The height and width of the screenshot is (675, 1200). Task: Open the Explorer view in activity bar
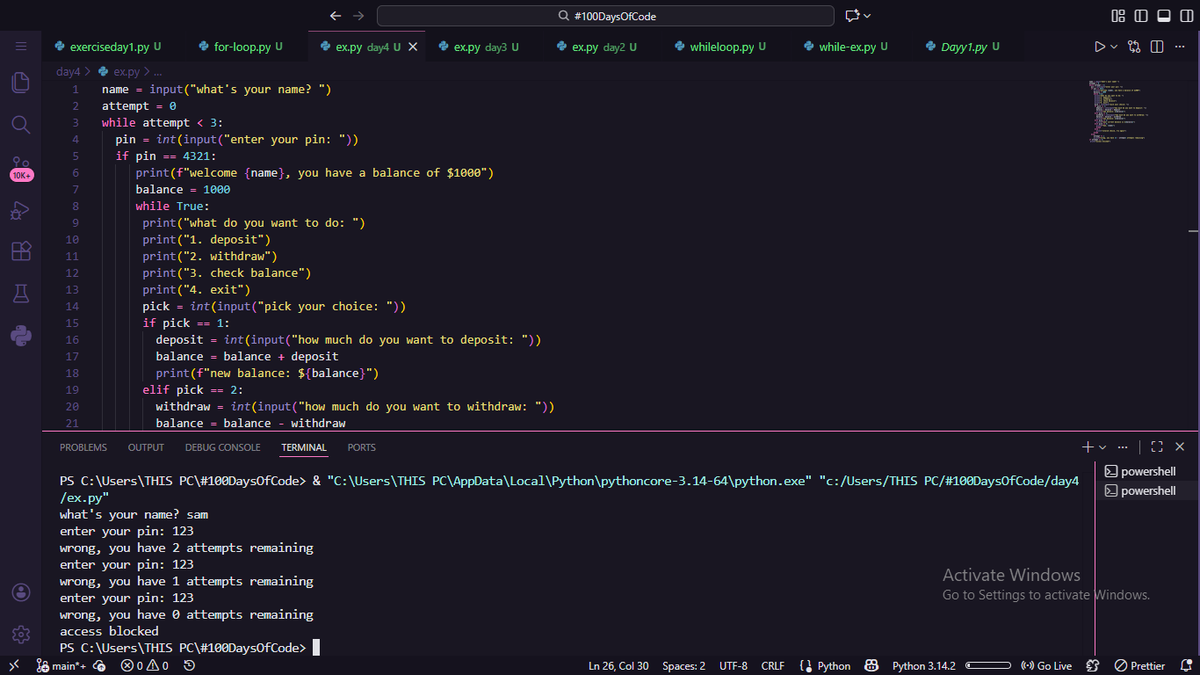pos(19,82)
